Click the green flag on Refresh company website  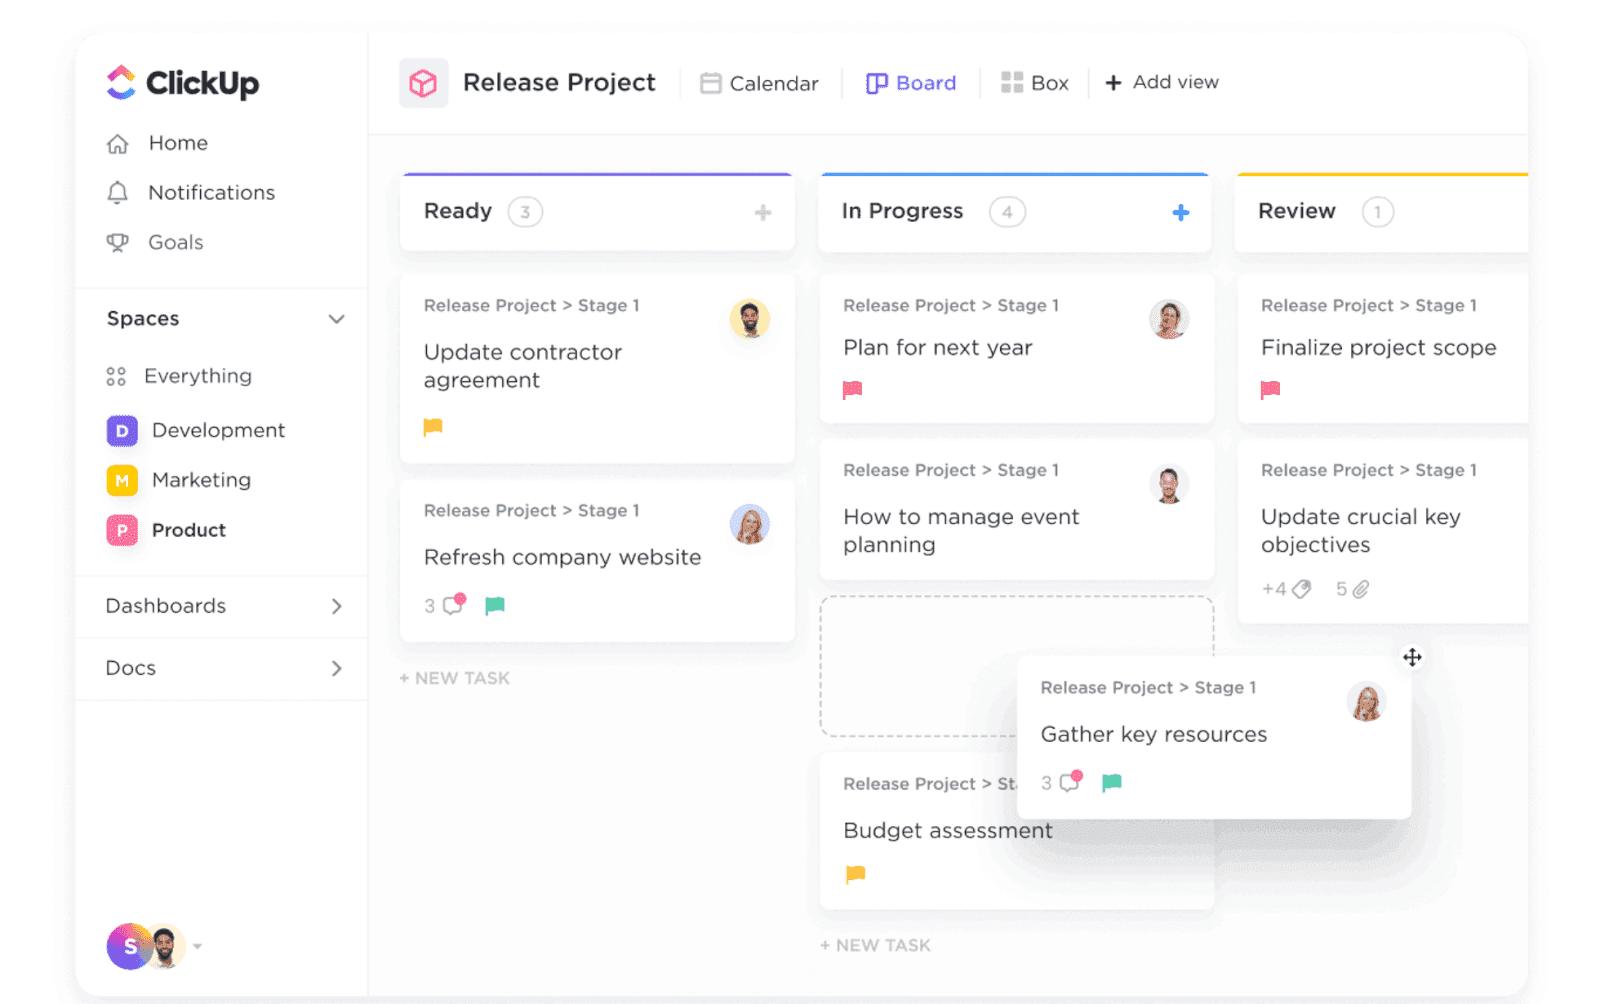click(495, 605)
